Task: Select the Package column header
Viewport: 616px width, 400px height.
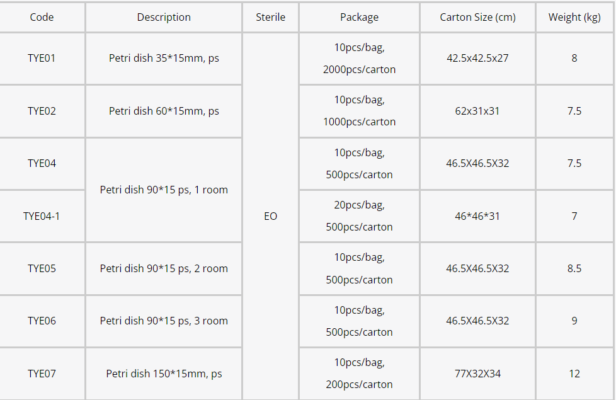Action: (359, 17)
